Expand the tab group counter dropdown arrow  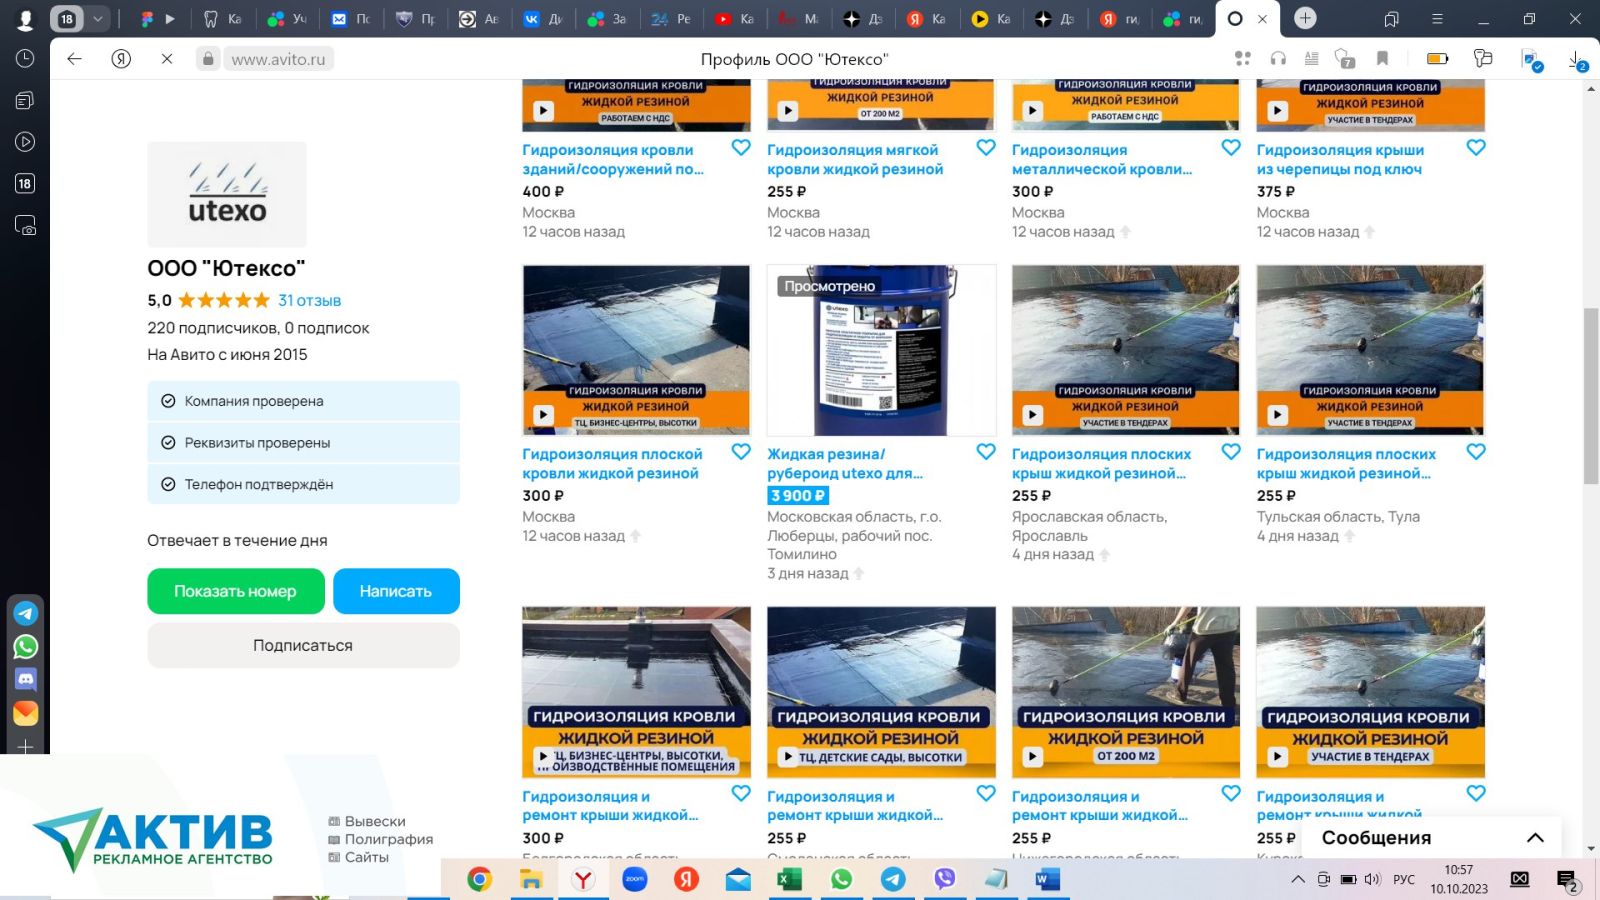pos(98,19)
